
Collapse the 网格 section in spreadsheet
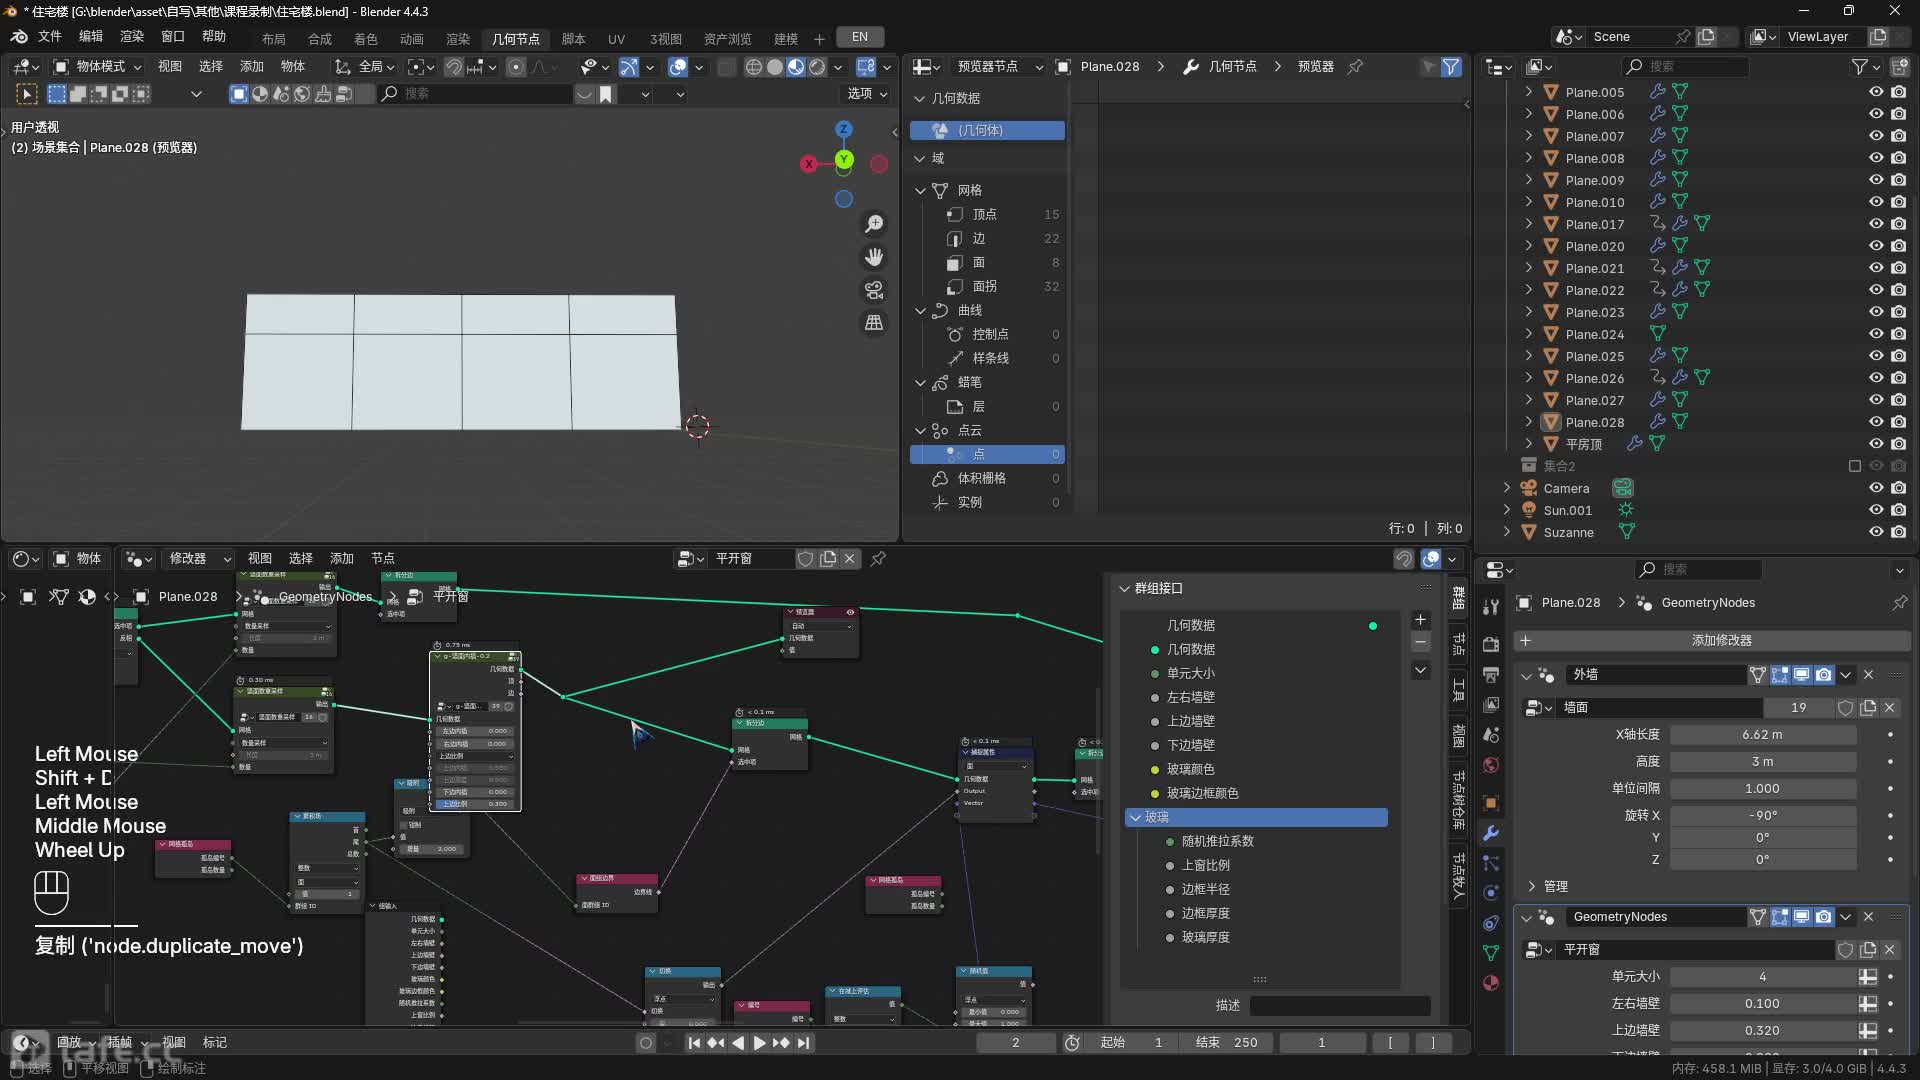point(921,190)
